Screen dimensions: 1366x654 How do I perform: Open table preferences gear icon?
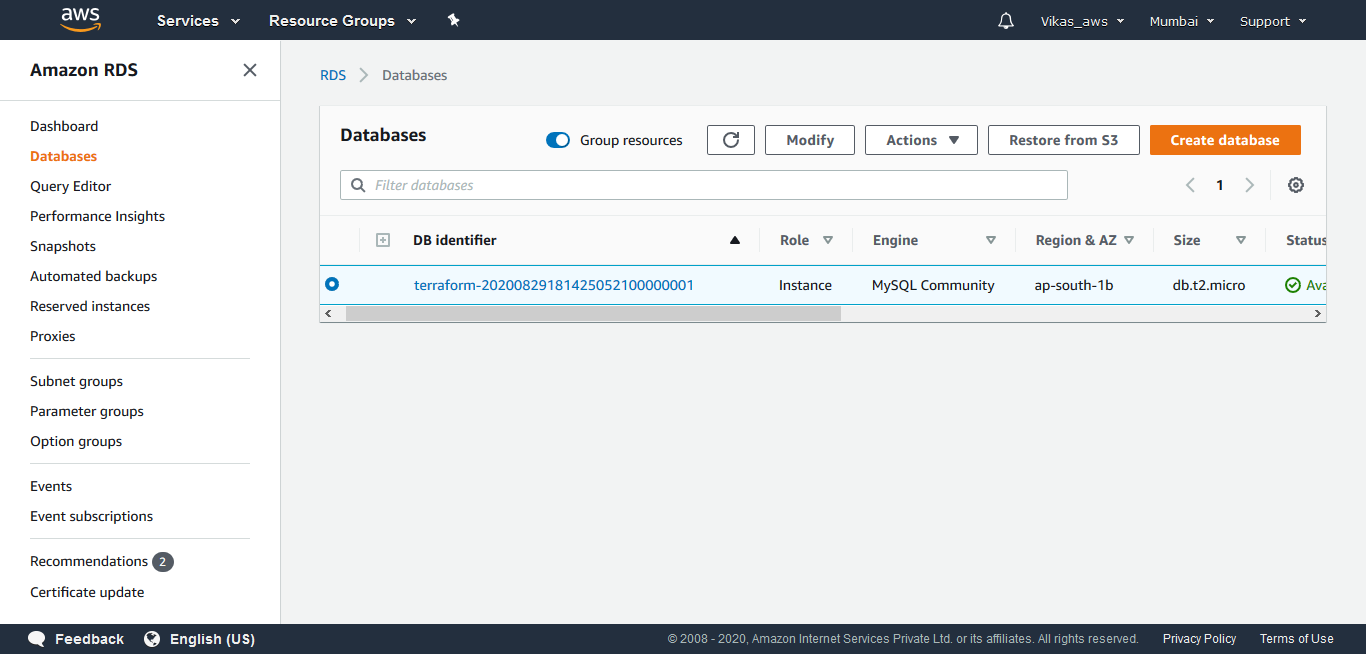click(1296, 185)
